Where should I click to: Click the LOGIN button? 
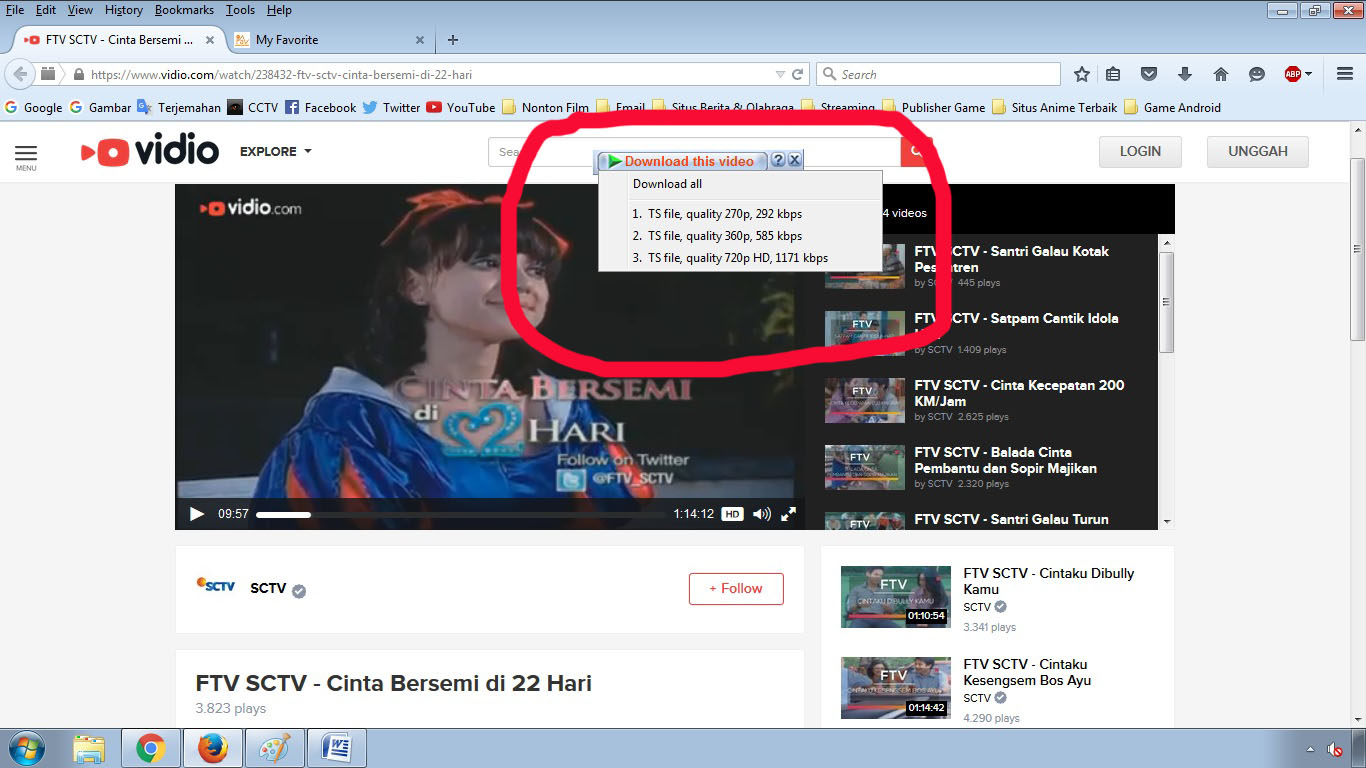point(1140,151)
